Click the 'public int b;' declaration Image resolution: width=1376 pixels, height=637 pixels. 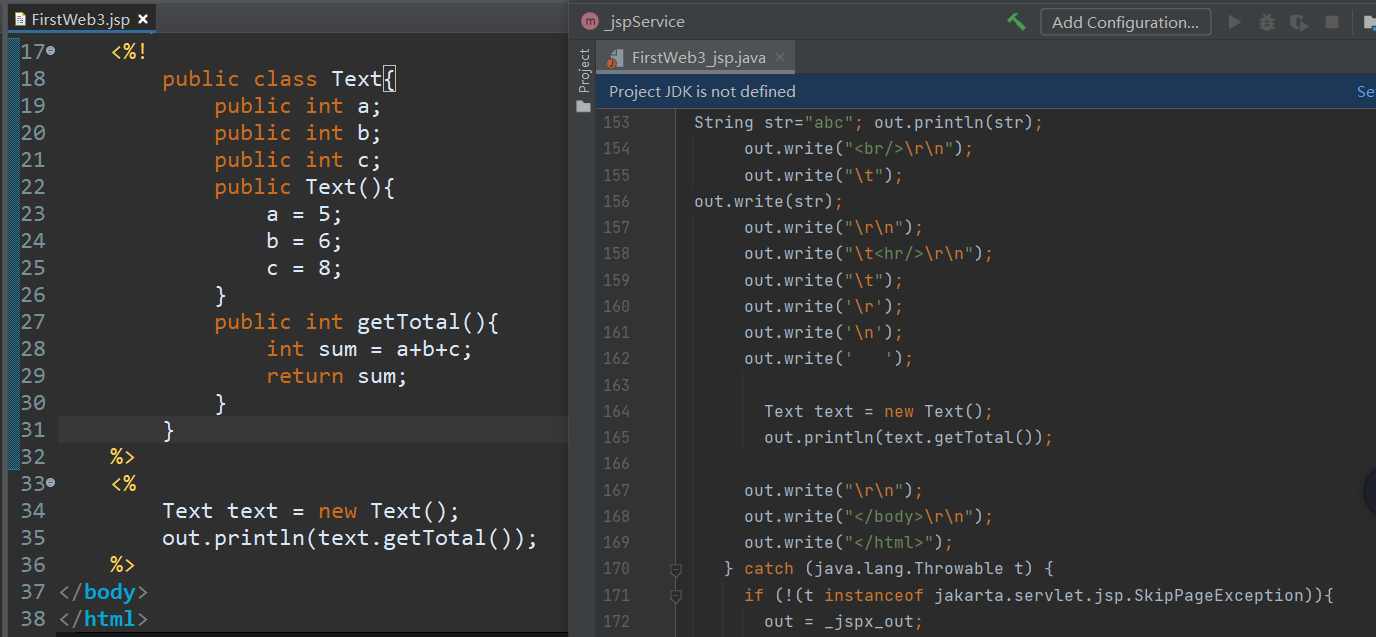click(x=298, y=133)
